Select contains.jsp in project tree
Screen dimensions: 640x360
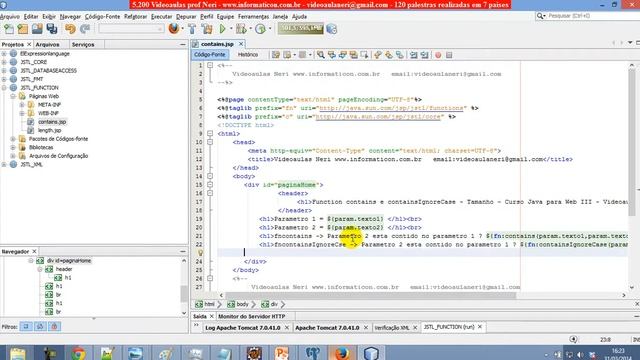point(52,122)
